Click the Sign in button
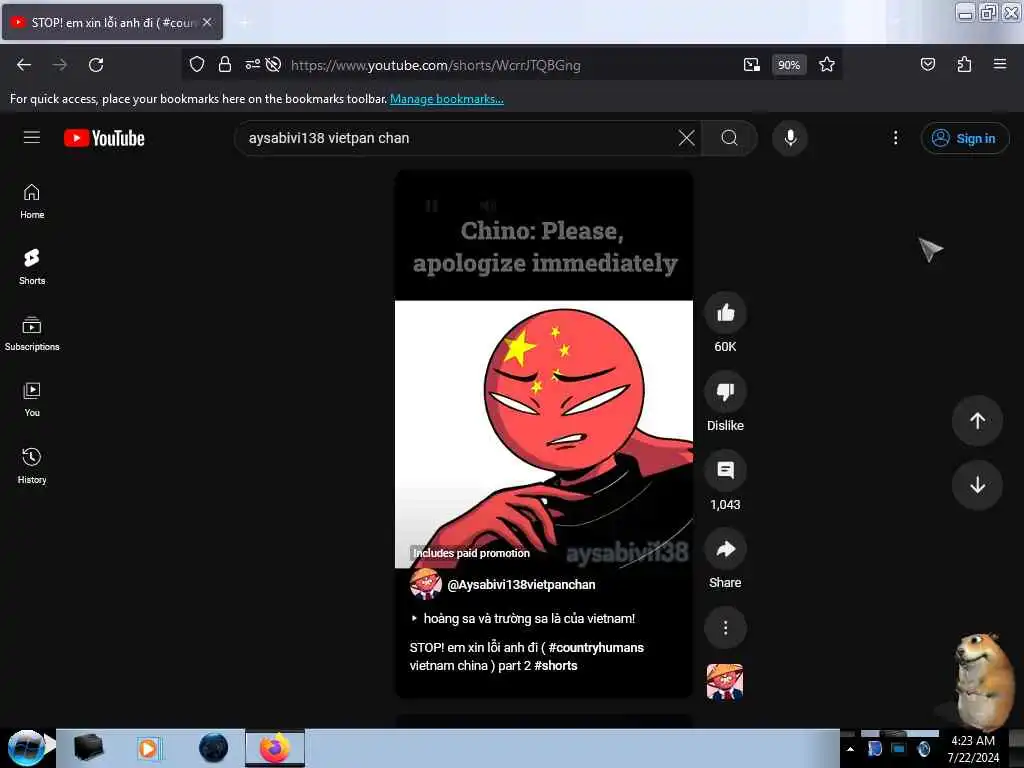Screen dimensions: 1024x768 tap(965, 138)
